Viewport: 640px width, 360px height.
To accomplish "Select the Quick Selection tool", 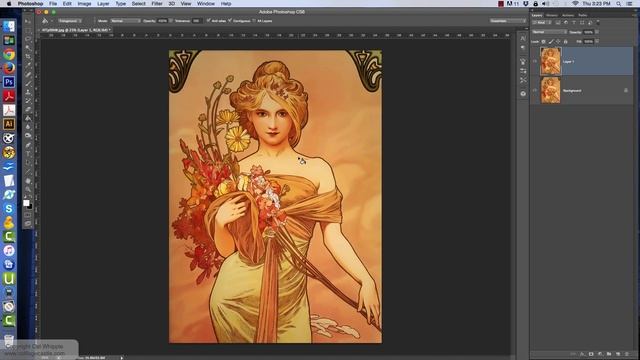I will click(28, 48).
